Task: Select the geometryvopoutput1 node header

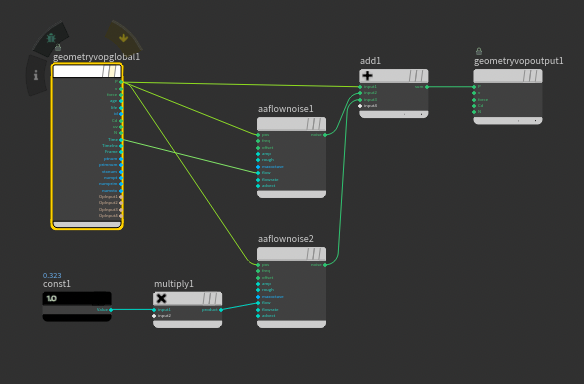Action: coord(508,76)
